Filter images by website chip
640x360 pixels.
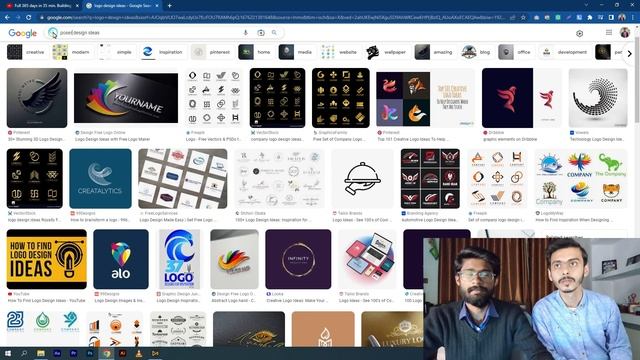pos(339,52)
